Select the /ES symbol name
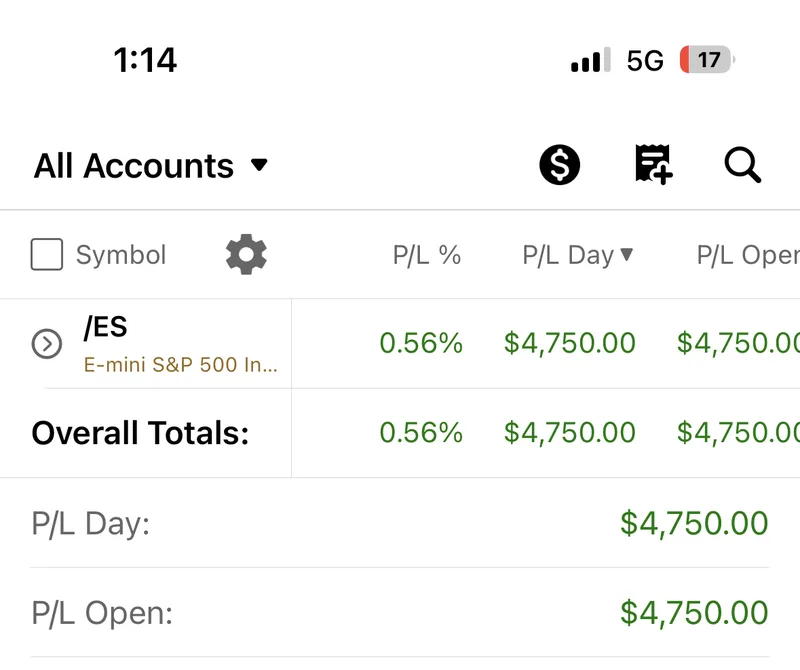 tap(106, 327)
